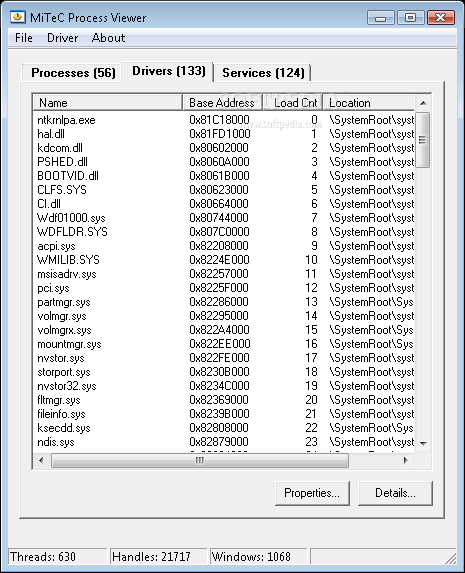
Task: Click the horizontal scrollbar right arrow
Action: click(405, 460)
